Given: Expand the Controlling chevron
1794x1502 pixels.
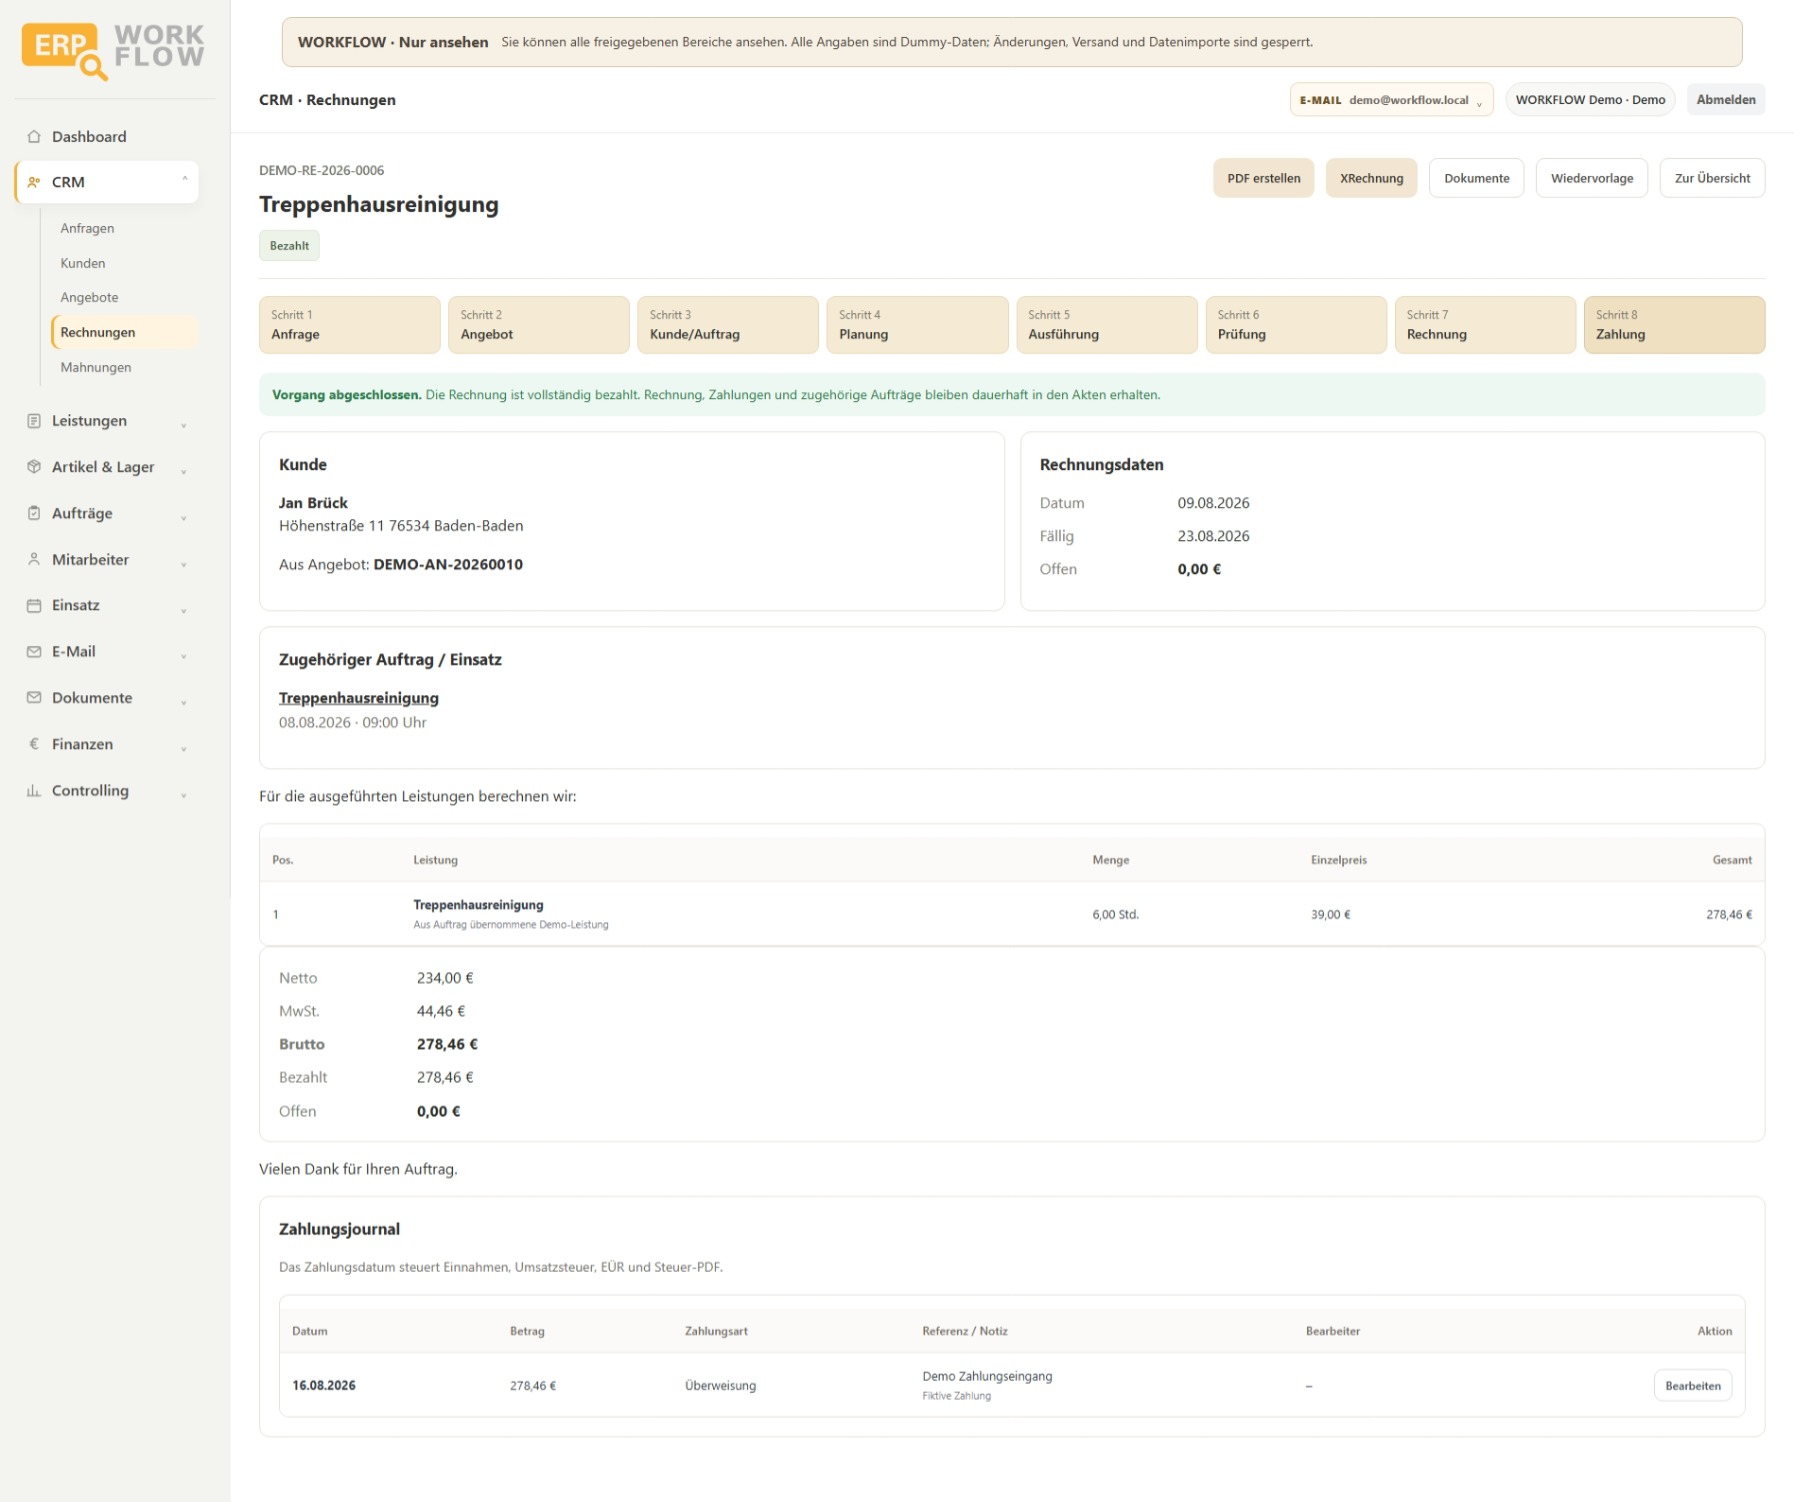Looking at the screenshot, I should 184,794.
